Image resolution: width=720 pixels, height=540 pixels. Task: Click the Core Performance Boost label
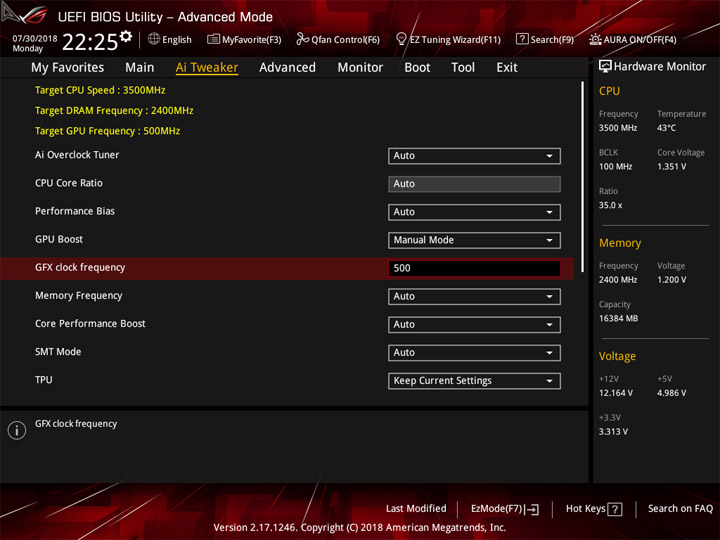[90, 324]
